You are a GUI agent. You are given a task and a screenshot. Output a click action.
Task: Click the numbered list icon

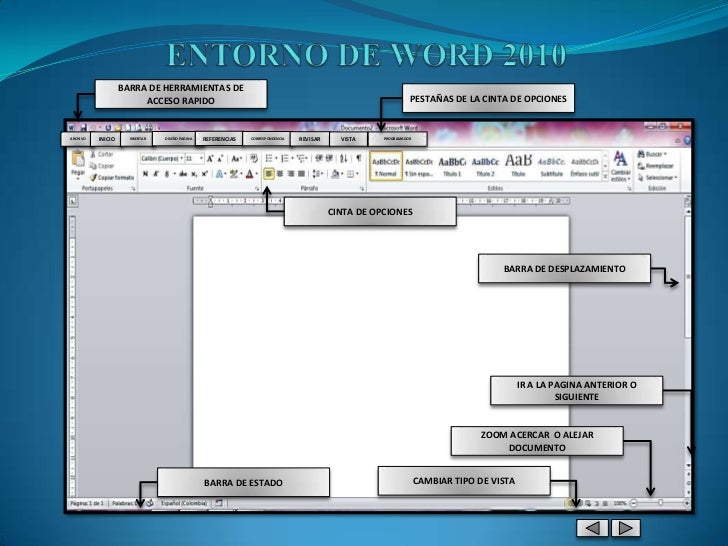[x=287, y=159]
